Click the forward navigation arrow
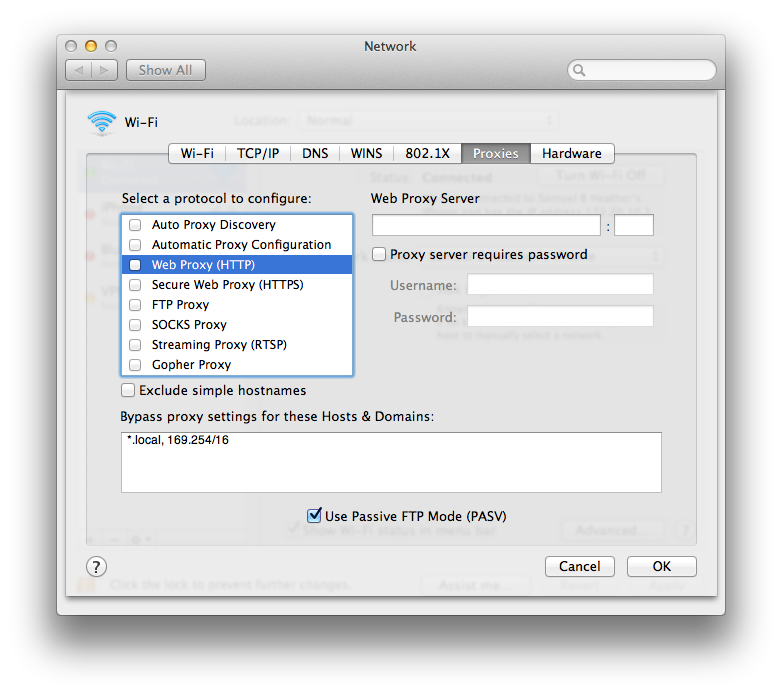 coord(104,70)
